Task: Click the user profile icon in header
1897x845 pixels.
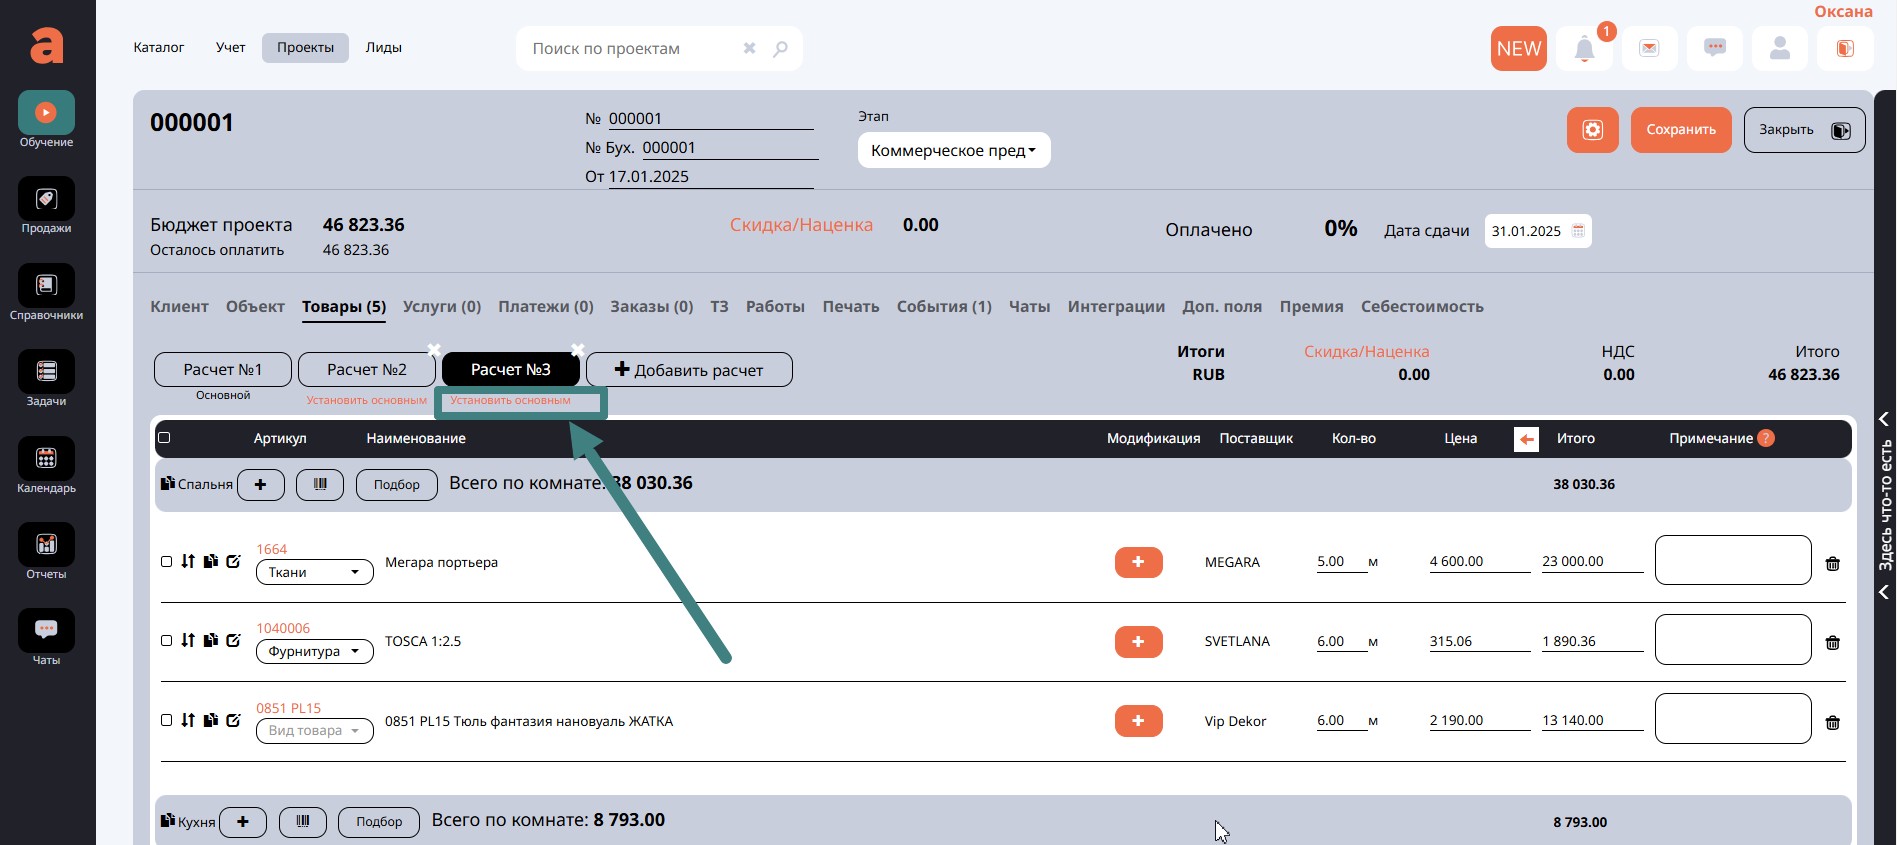Action: pyautogui.click(x=1779, y=49)
